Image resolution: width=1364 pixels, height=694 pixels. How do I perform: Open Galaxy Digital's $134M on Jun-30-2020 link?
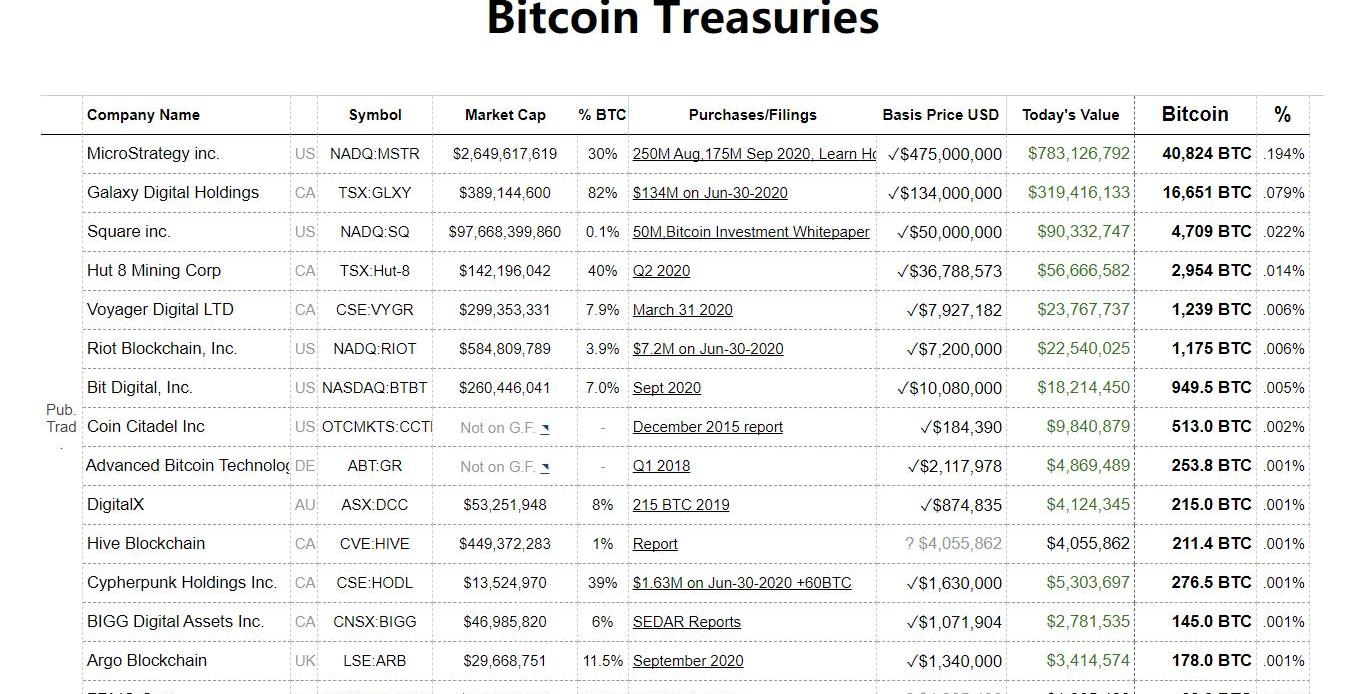[x=710, y=193]
